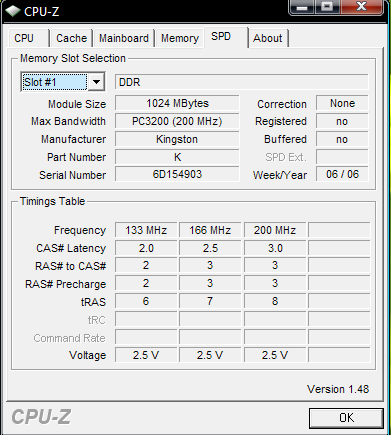Select the serial number 6D154903
Image resolution: width=391 pixels, height=435 pixels.
pyautogui.click(x=177, y=174)
